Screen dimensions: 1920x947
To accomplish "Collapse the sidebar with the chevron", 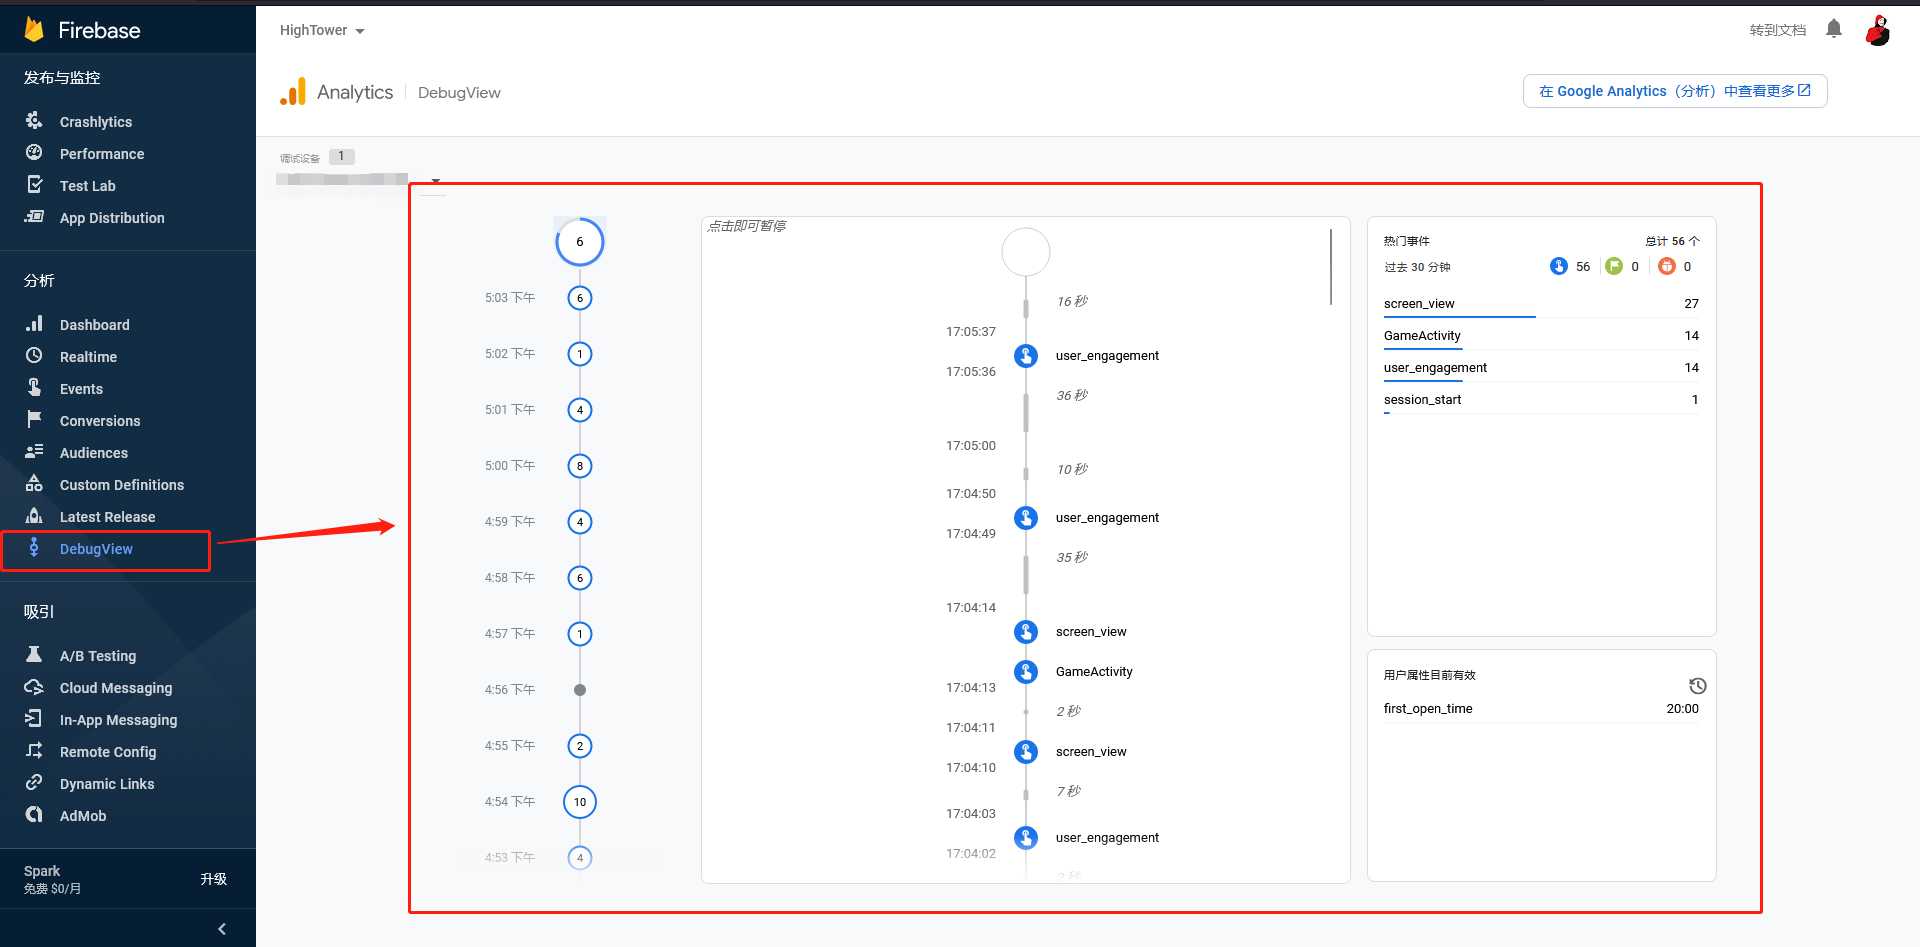I will (222, 929).
